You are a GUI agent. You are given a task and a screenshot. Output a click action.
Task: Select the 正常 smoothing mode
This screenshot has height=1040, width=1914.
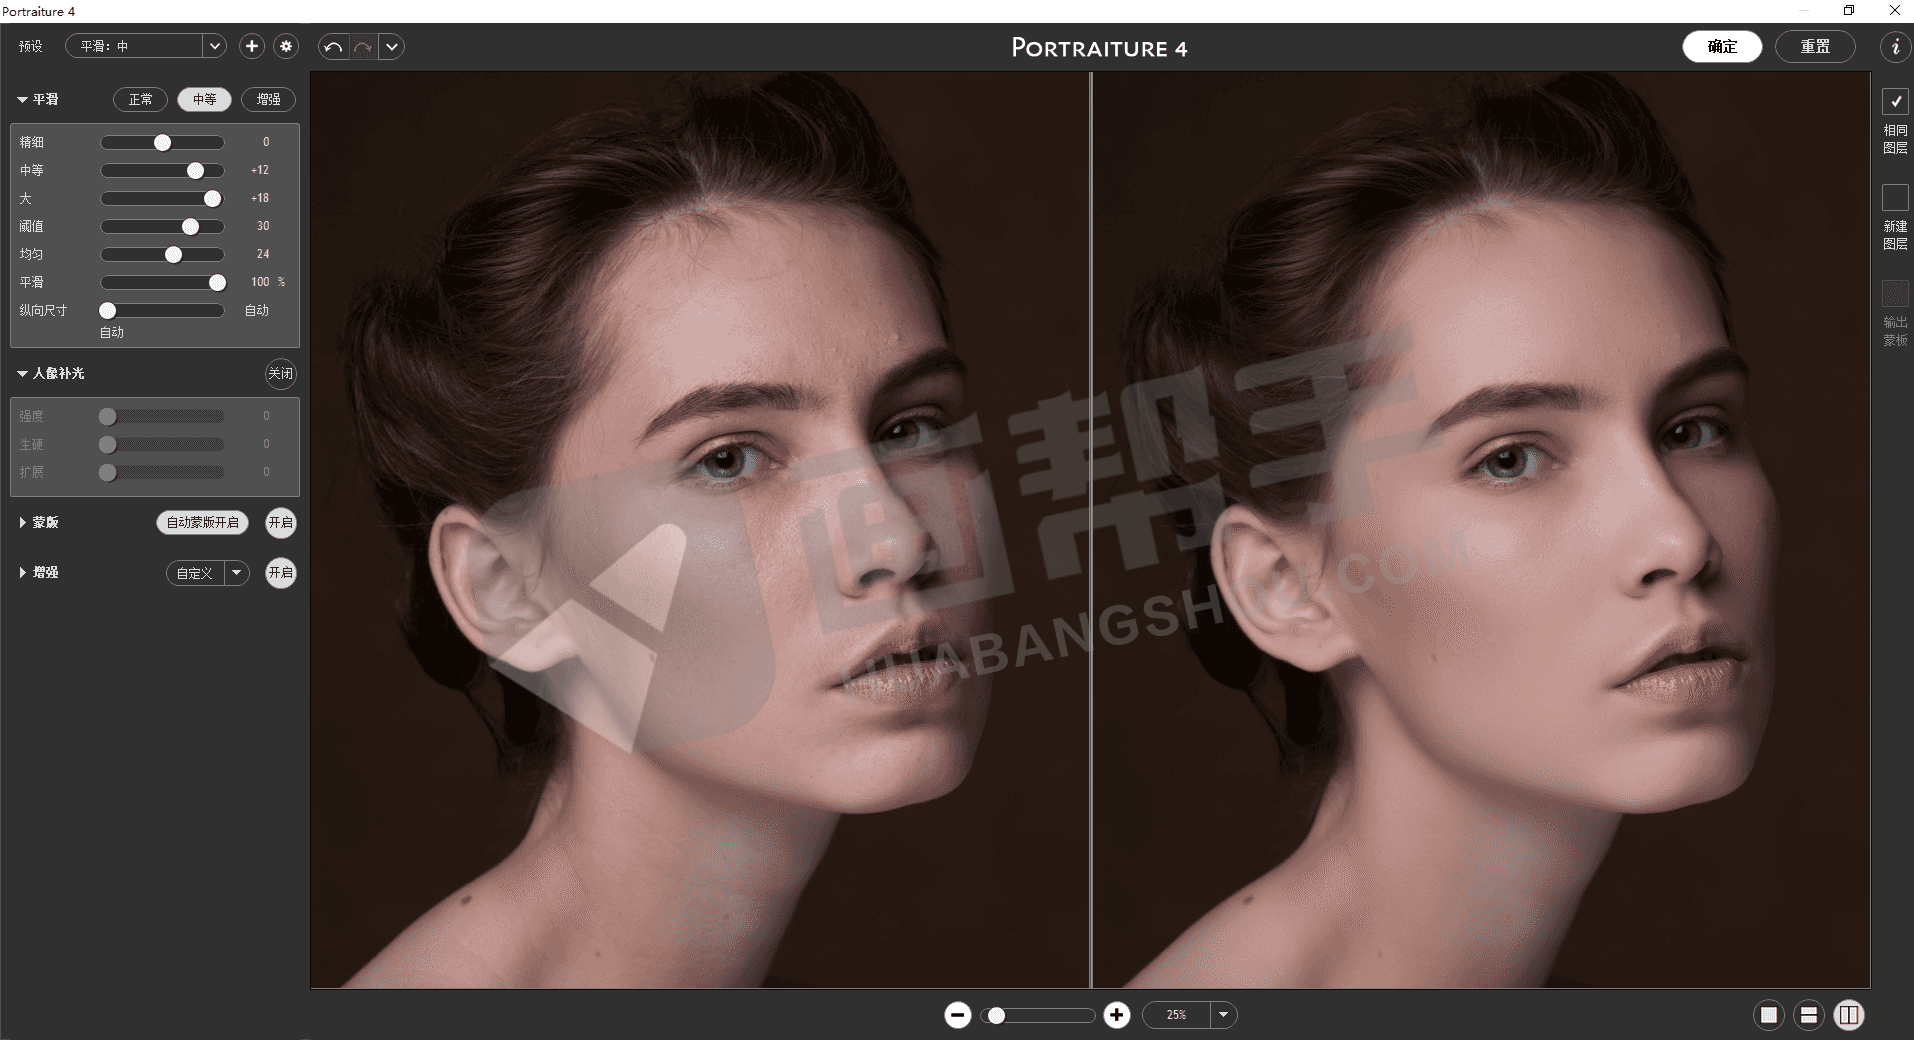(141, 100)
